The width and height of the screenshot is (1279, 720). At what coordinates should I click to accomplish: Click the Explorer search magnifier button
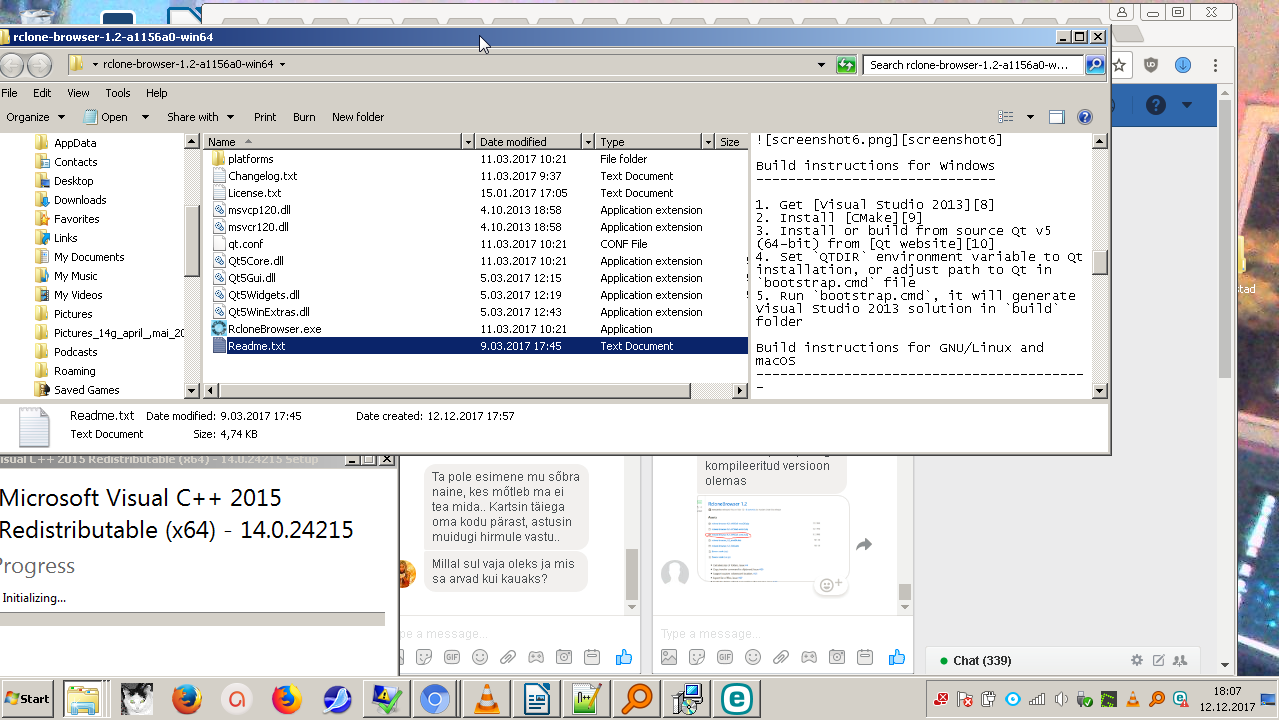1095,65
